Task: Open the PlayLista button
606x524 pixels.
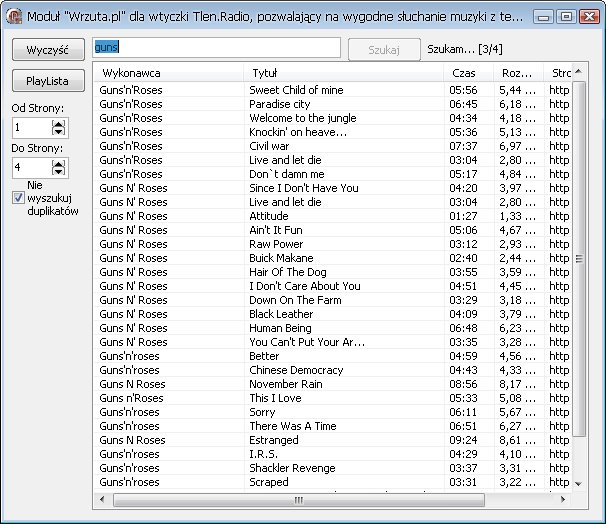Action: (47, 81)
